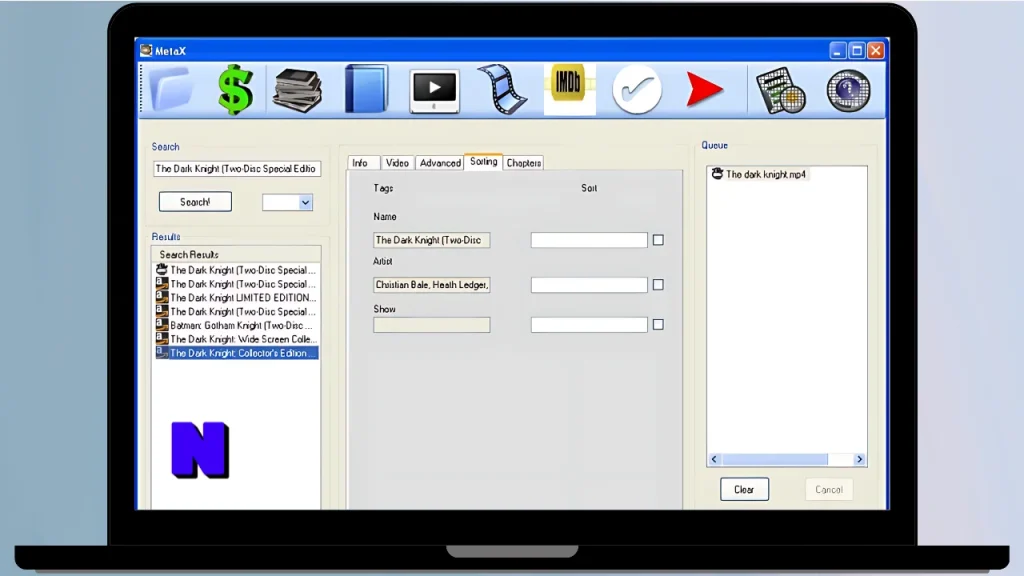Enable the Artist sort checkbox
The width and height of the screenshot is (1024, 576).
(658, 285)
